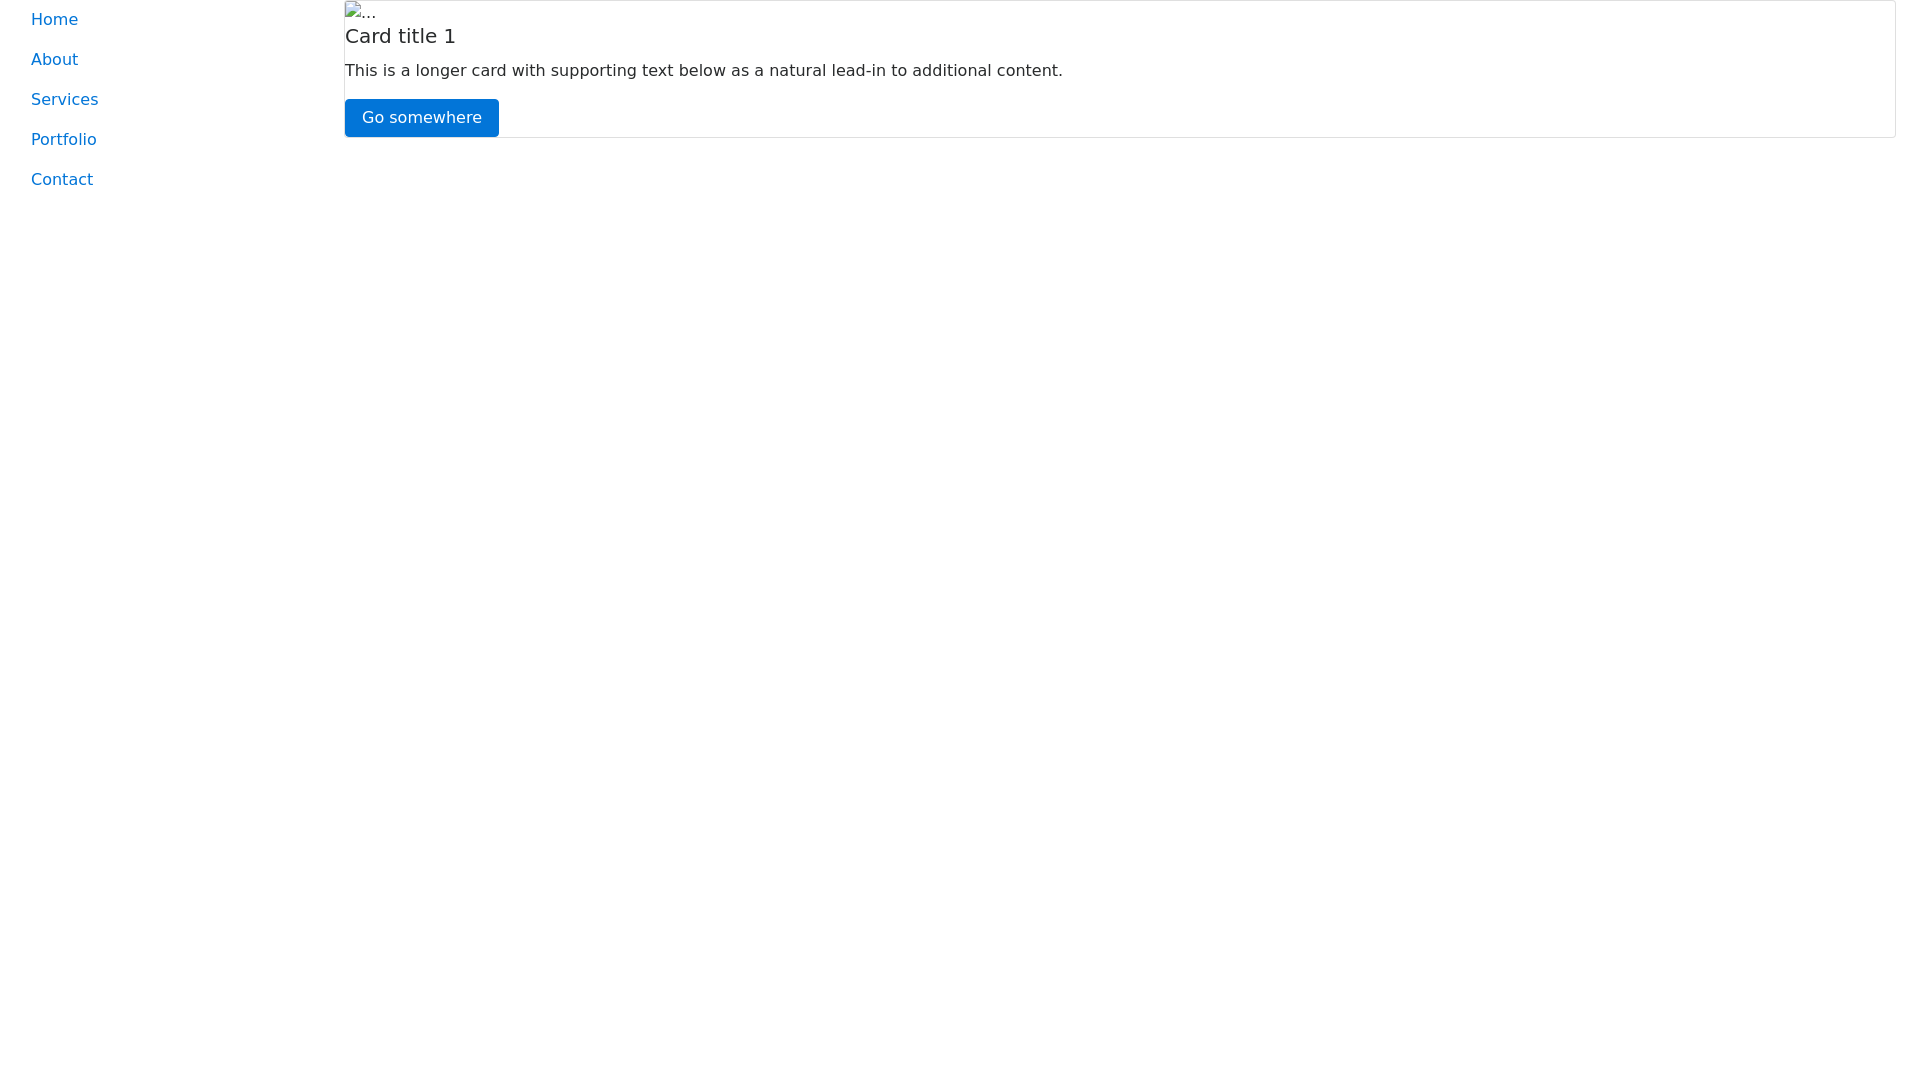Click the Card title 1 heading

click(x=400, y=36)
